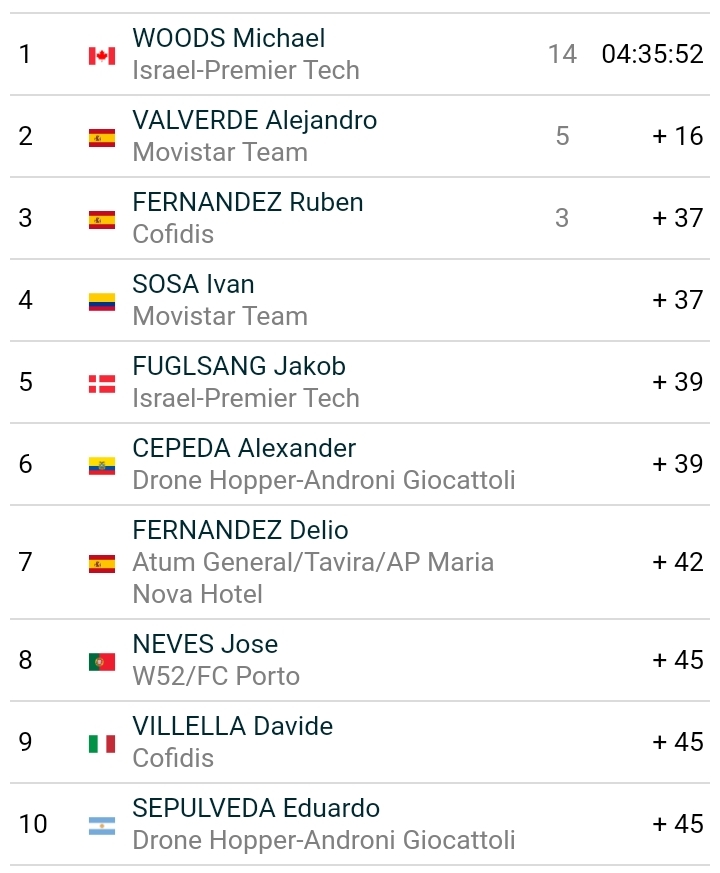The height and width of the screenshot is (873, 720).
Task: Open rider profile for WOODS Michael
Action: tap(229, 38)
